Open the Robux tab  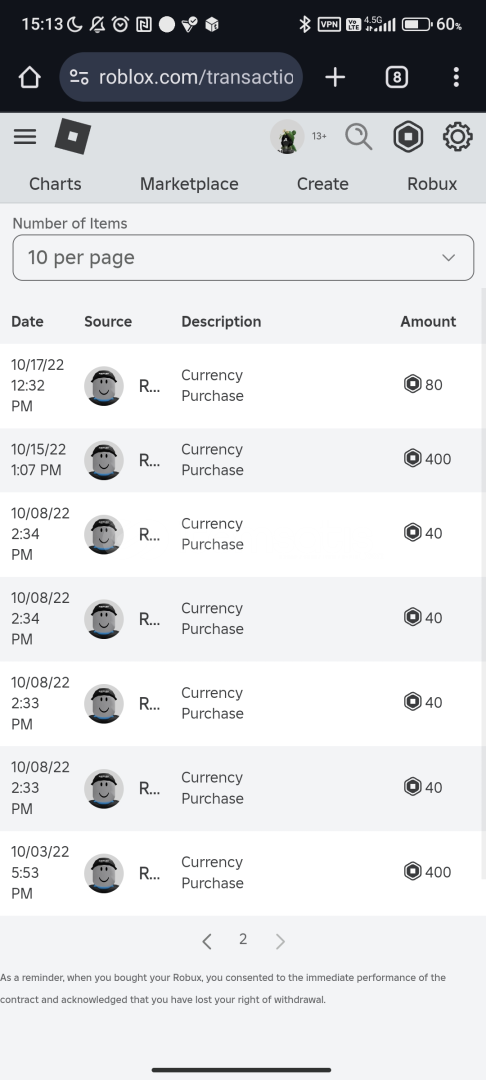click(x=432, y=184)
